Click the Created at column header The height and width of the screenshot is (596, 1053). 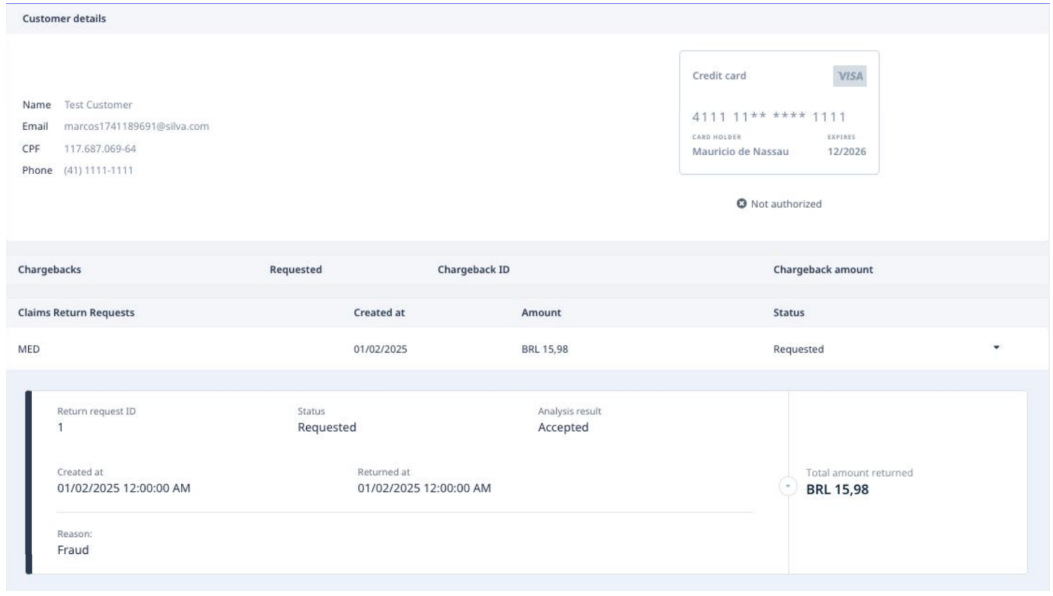379,313
